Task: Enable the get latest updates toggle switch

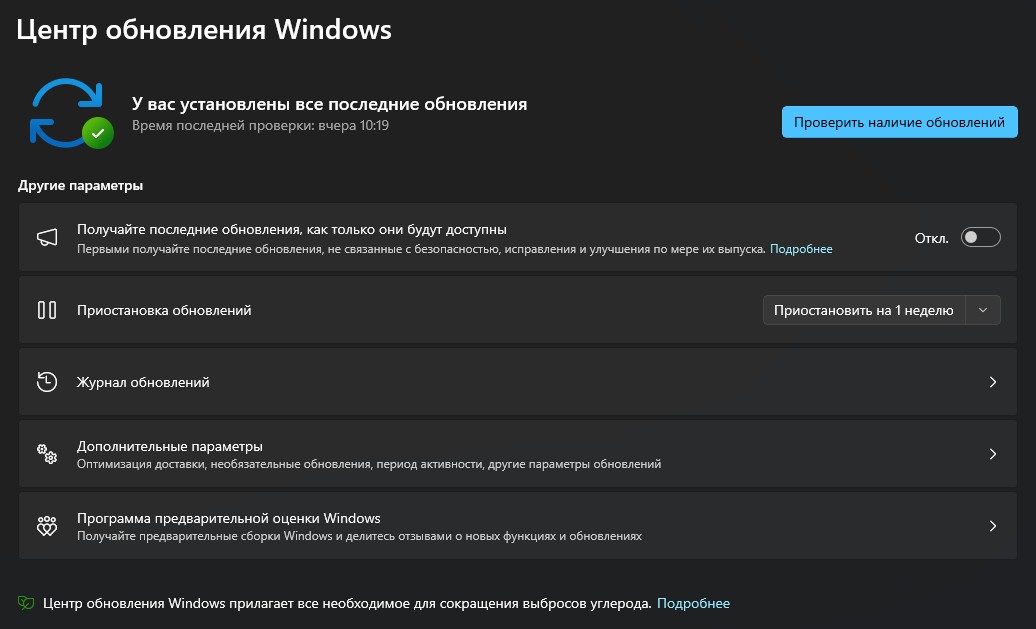Action: [x=980, y=238]
